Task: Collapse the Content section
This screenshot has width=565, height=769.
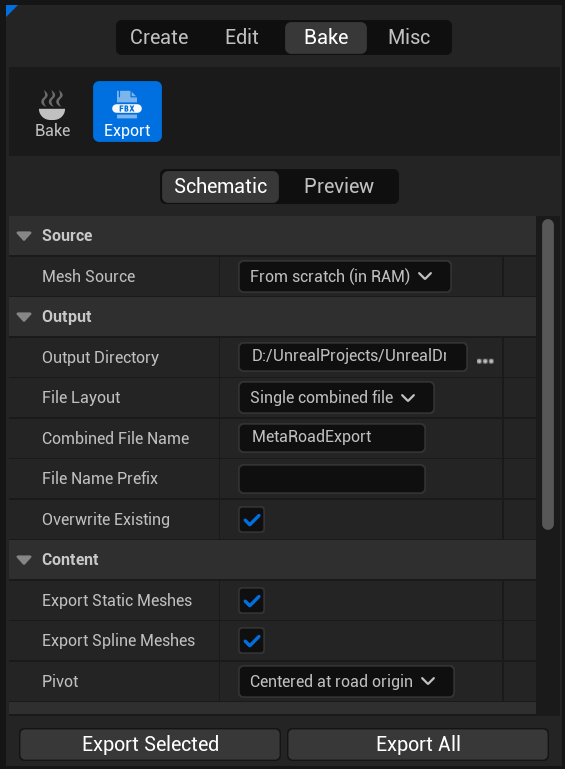Action: 24,560
